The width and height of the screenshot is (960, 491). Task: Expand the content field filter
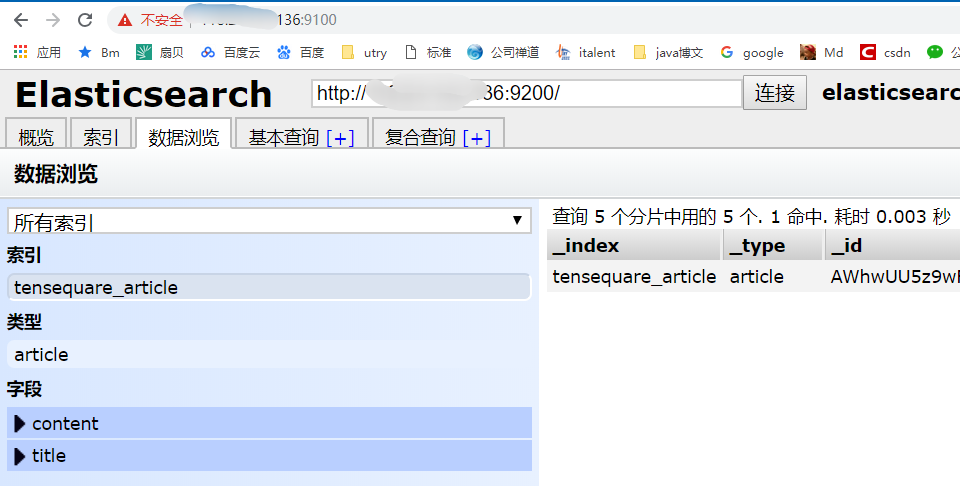coord(269,423)
